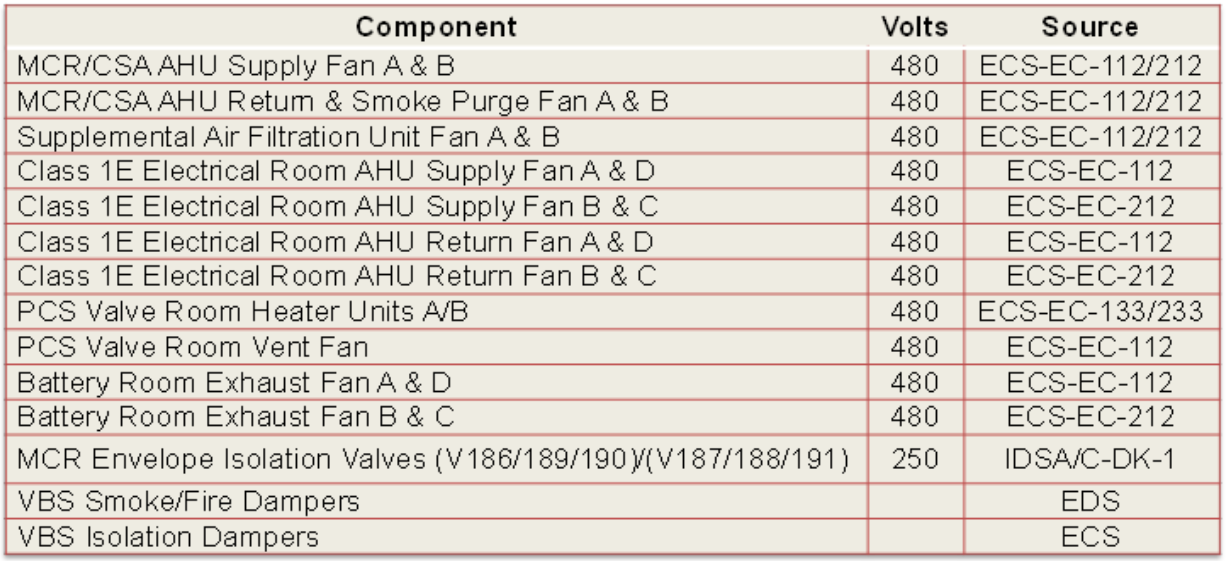Click Class 1E Electrical Room AHU Return Fan B & C
This screenshot has width=1226, height=561.
437,276
